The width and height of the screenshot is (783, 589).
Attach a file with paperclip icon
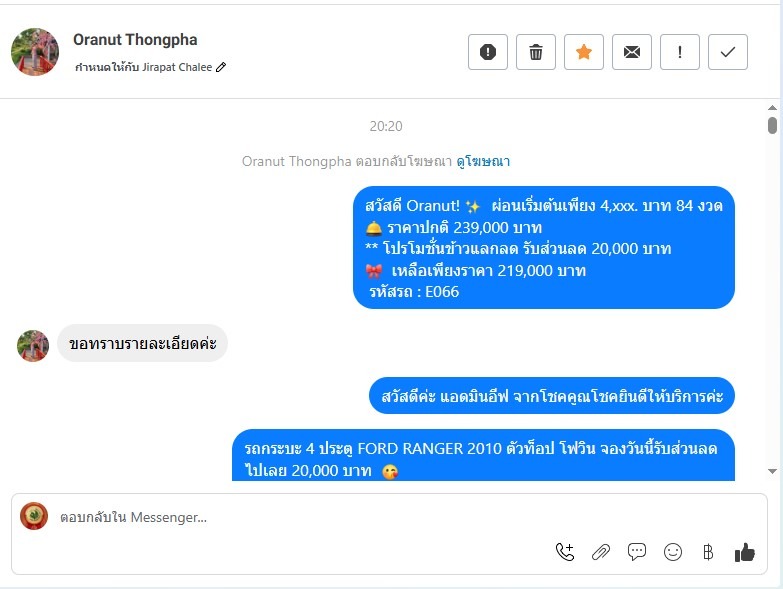[601, 552]
